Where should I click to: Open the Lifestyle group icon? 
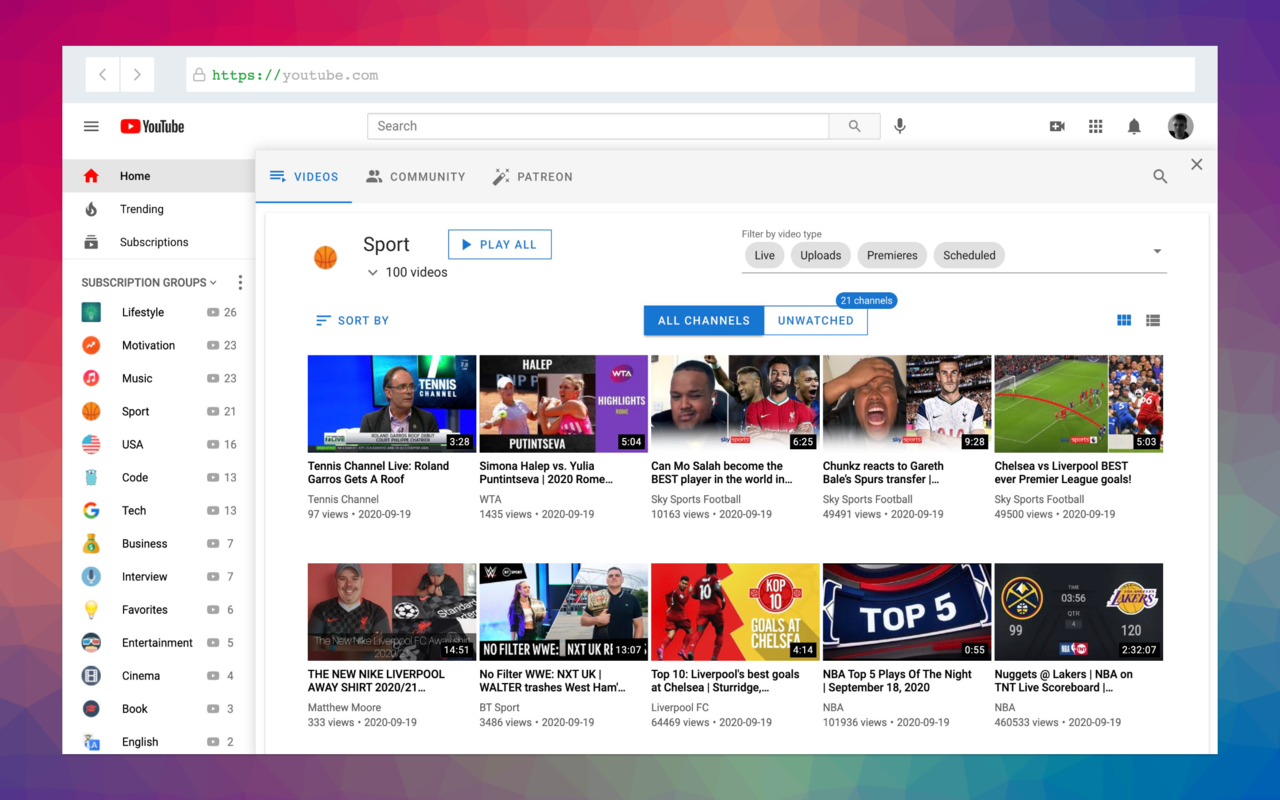coord(91,312)
